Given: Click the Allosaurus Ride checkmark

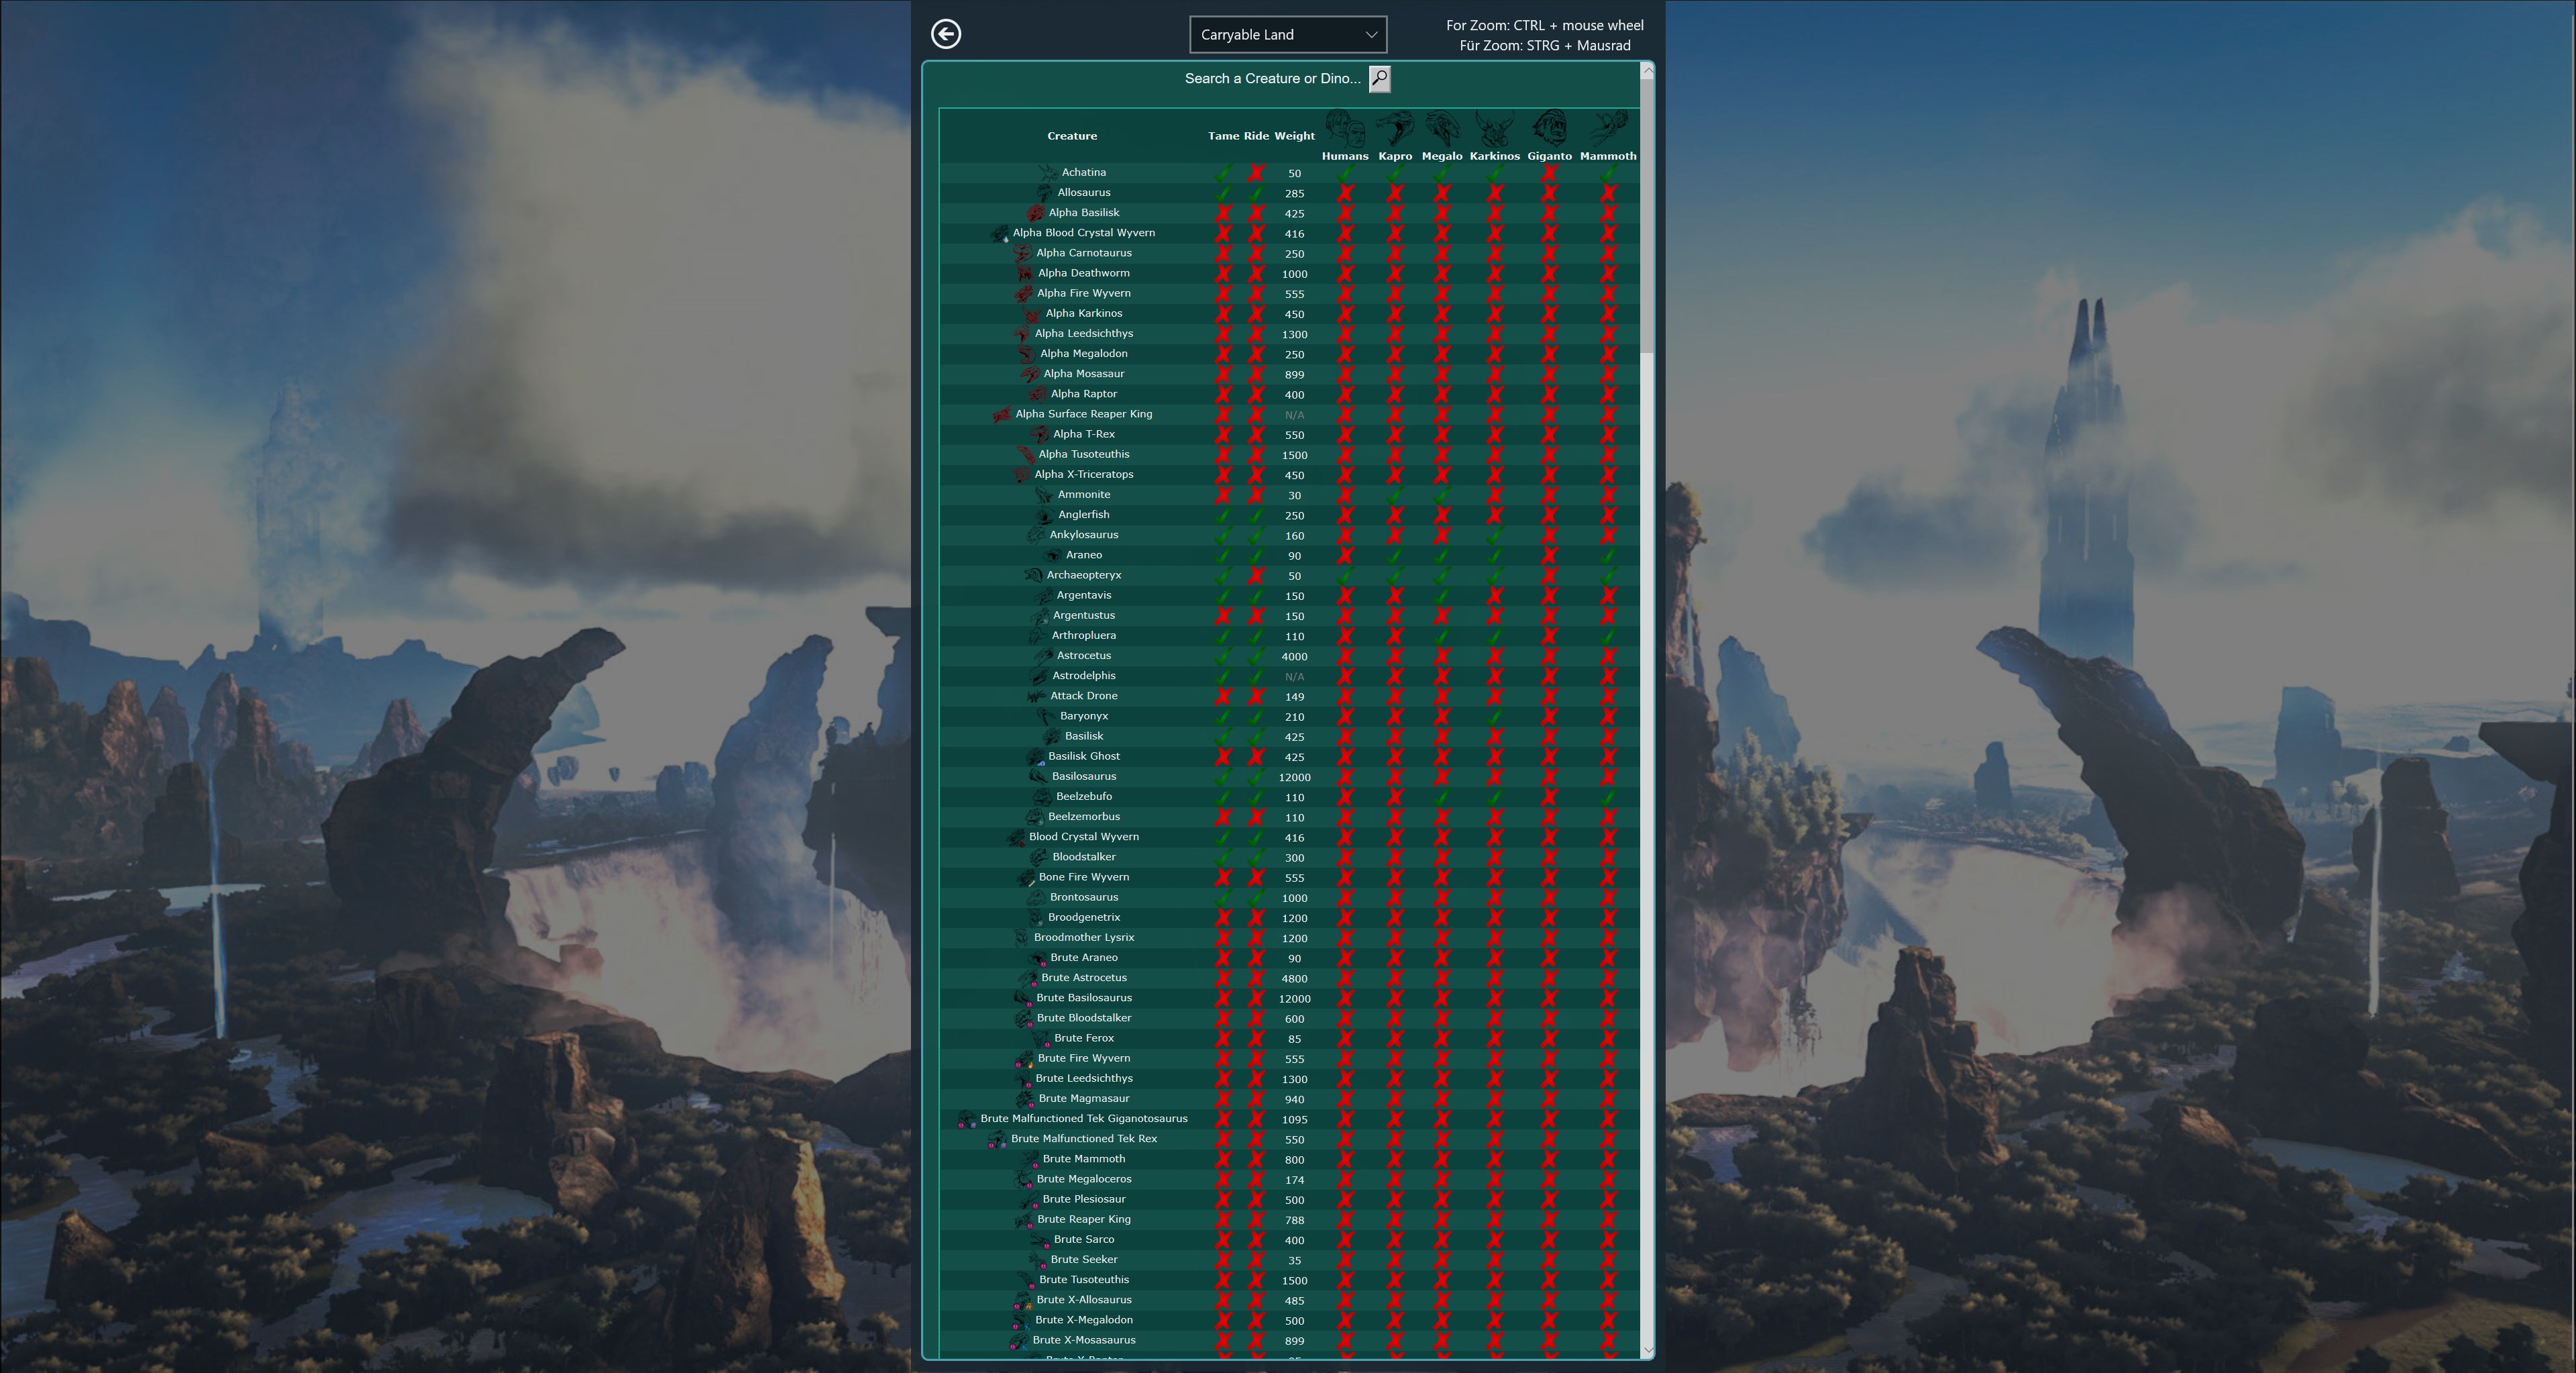Looking at the screenshot, I should [x=1256, y=193].
